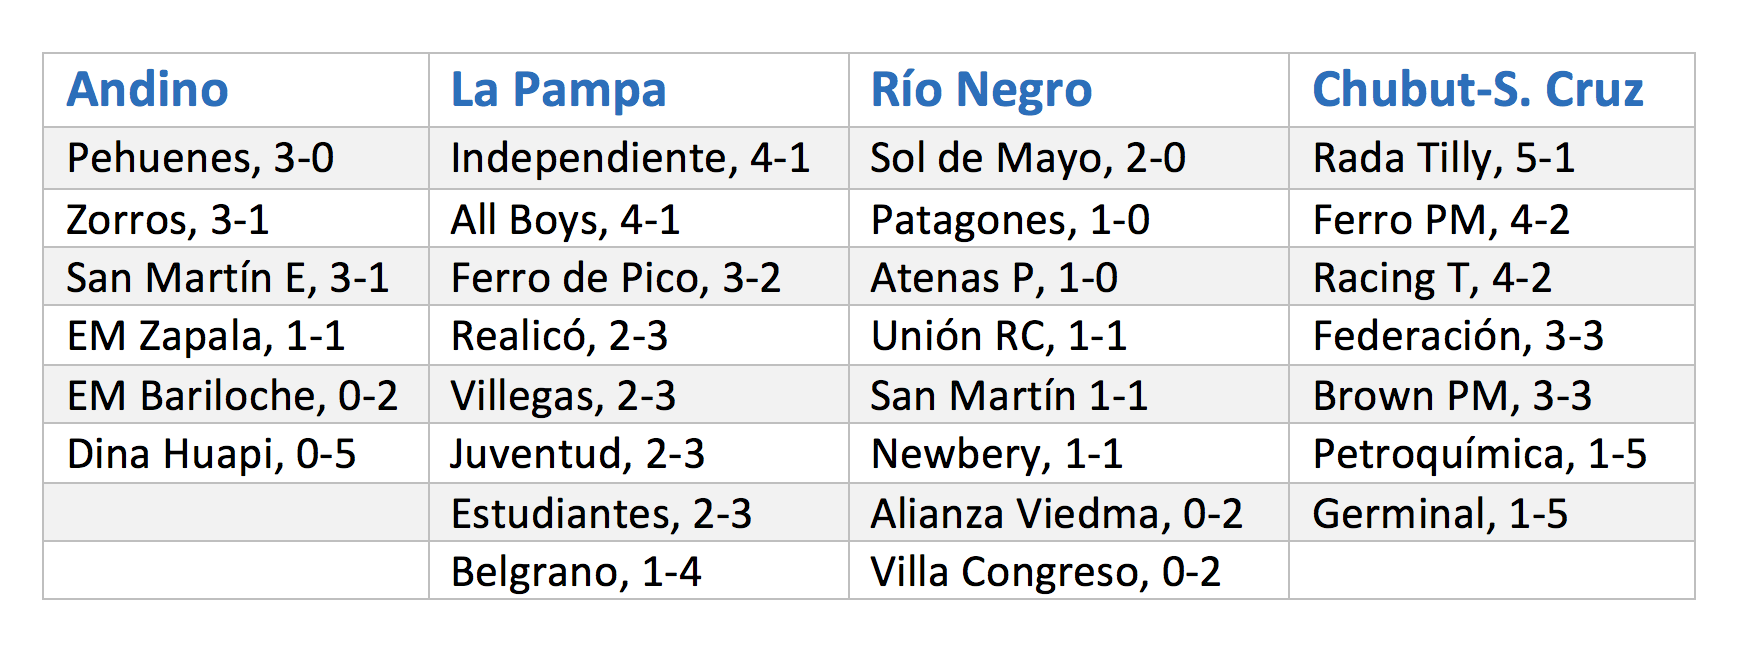Click the EM Bariloche, 0-2 cell

(236, 394)
